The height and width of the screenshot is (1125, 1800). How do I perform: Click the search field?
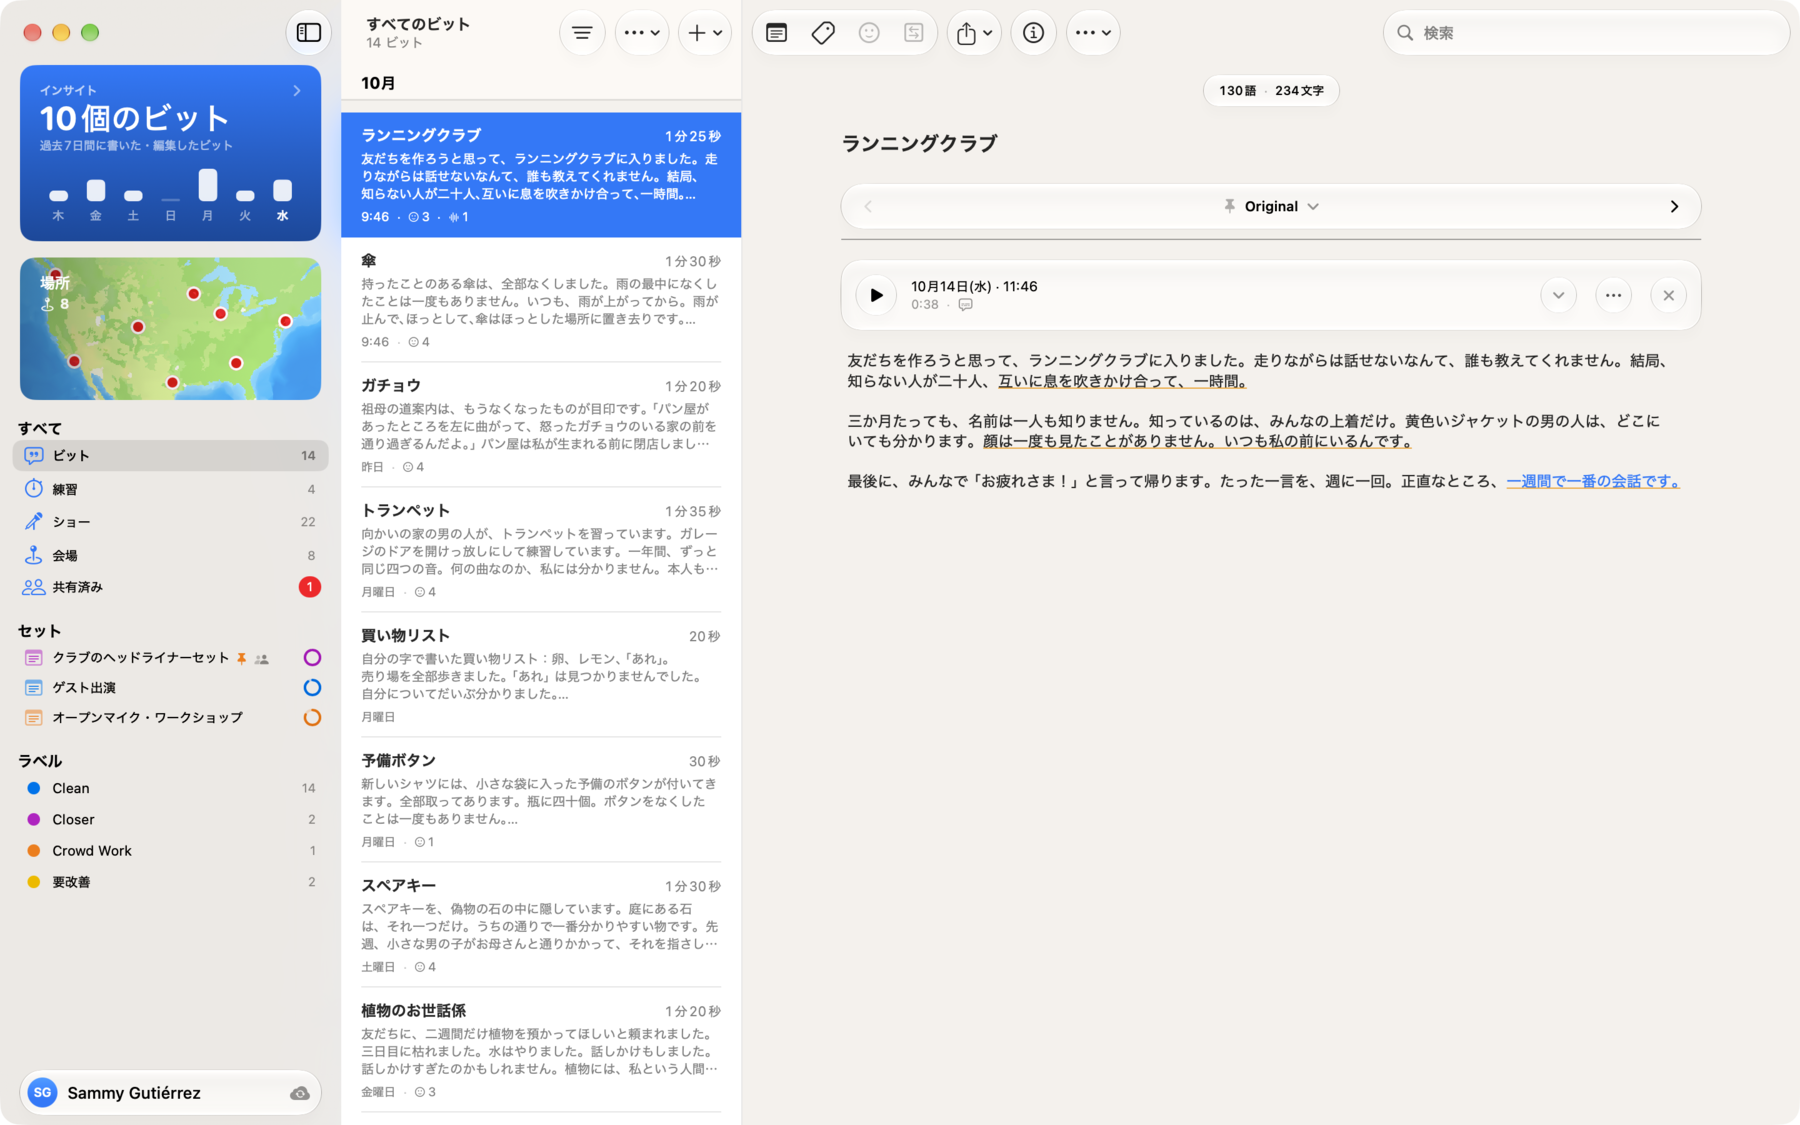pos(1586,33)
